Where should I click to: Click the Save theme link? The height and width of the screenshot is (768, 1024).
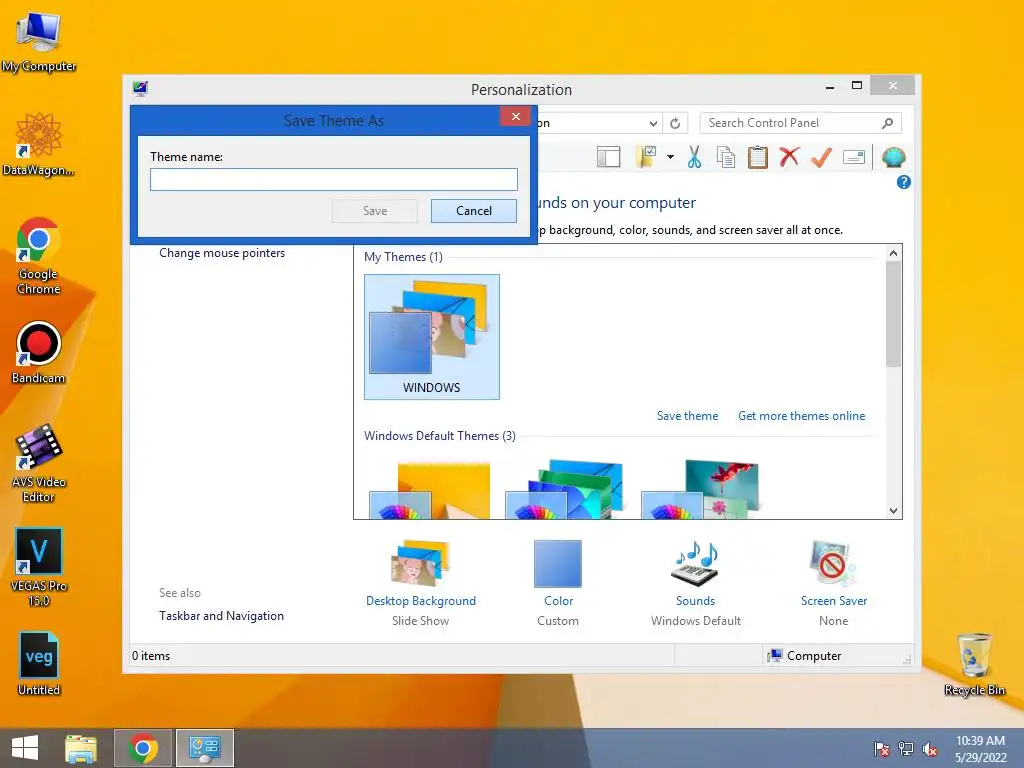pos(687,416)
